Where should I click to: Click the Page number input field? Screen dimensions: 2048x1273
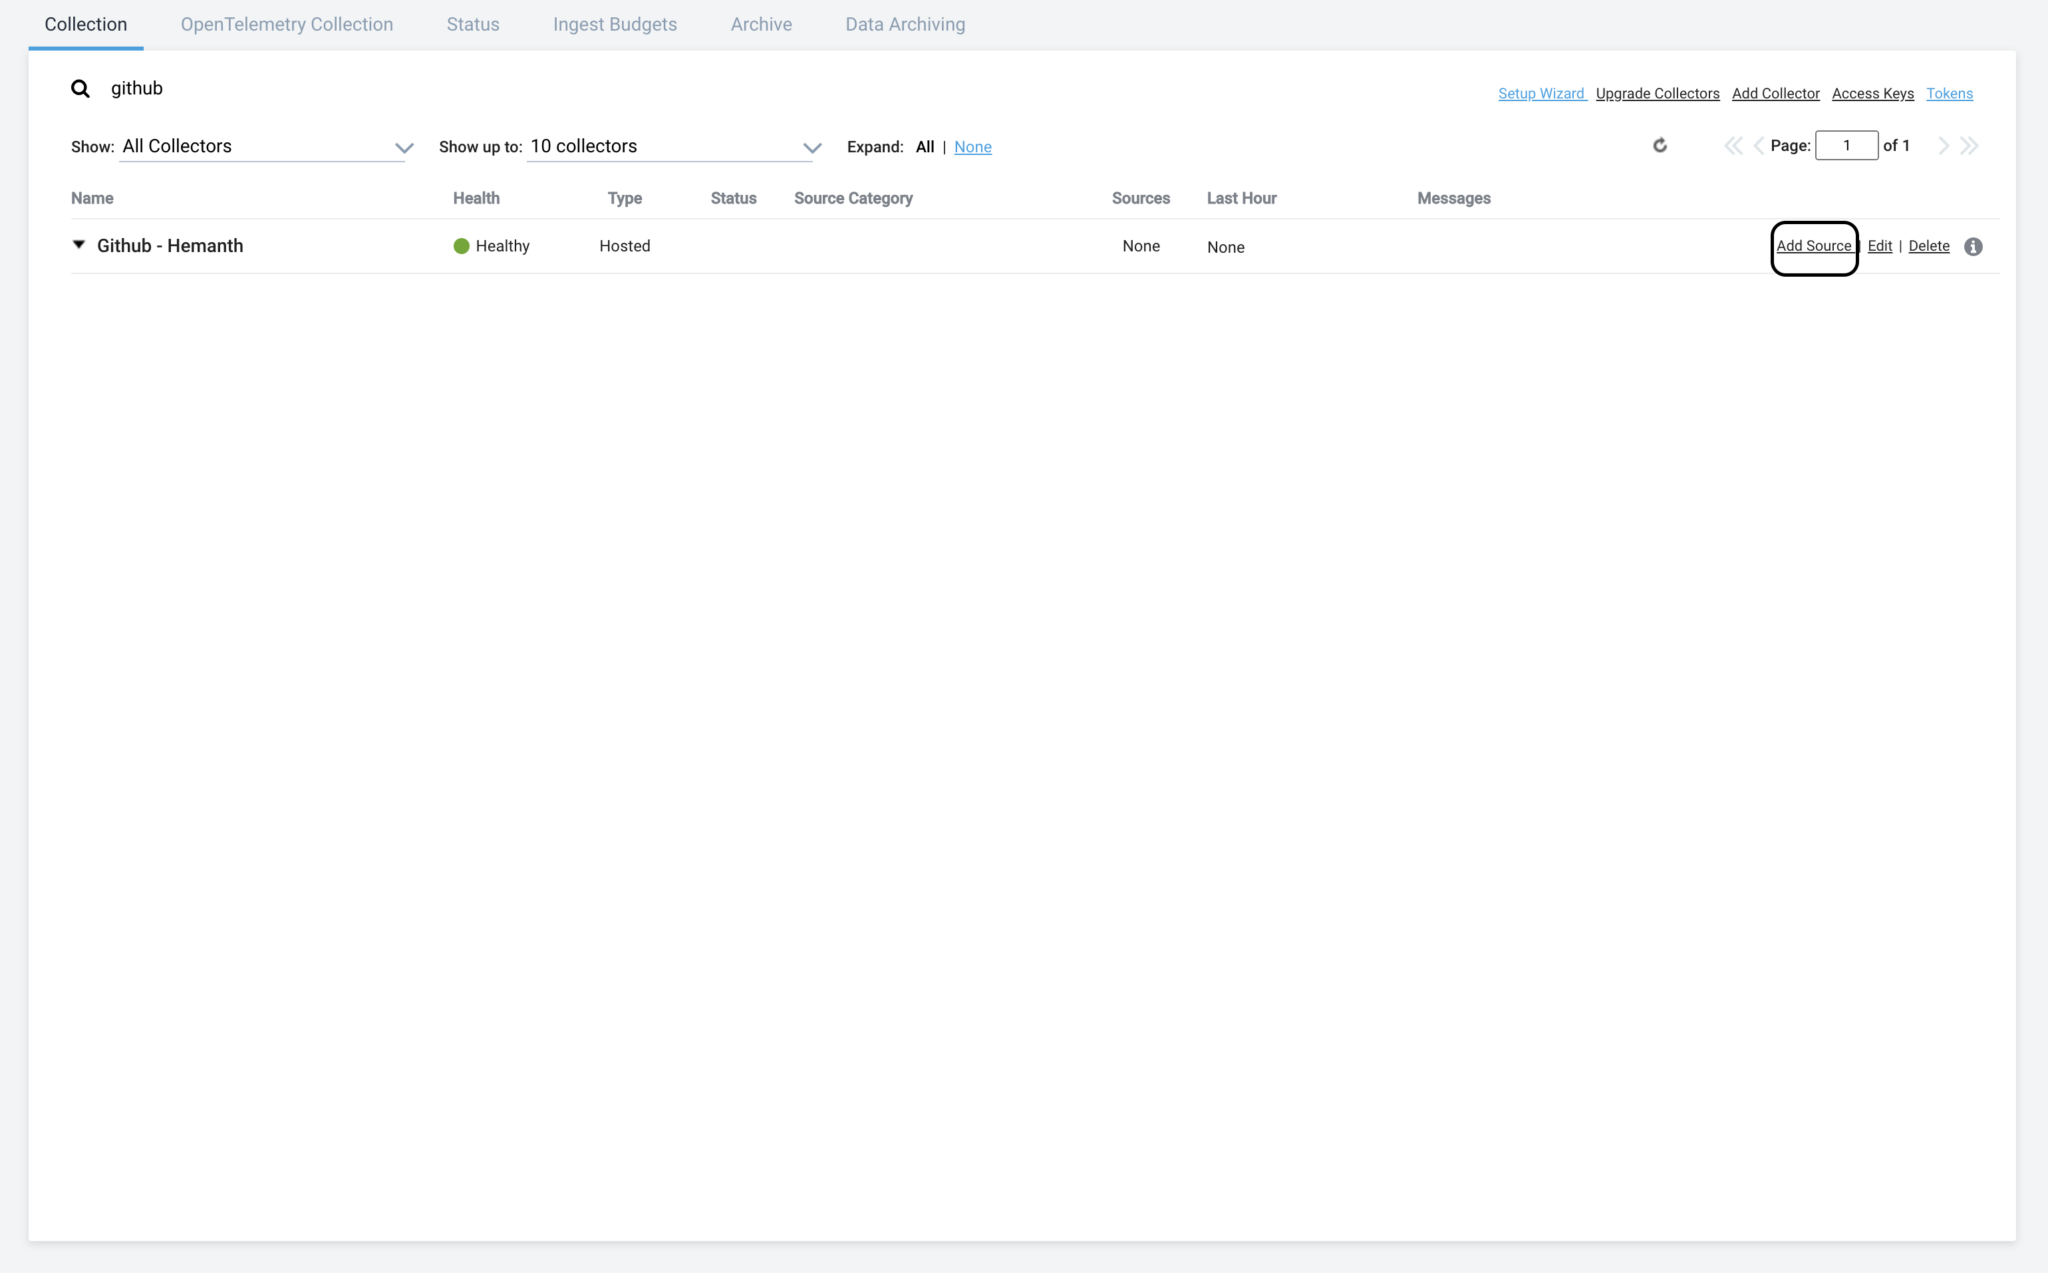(1846, 146)
